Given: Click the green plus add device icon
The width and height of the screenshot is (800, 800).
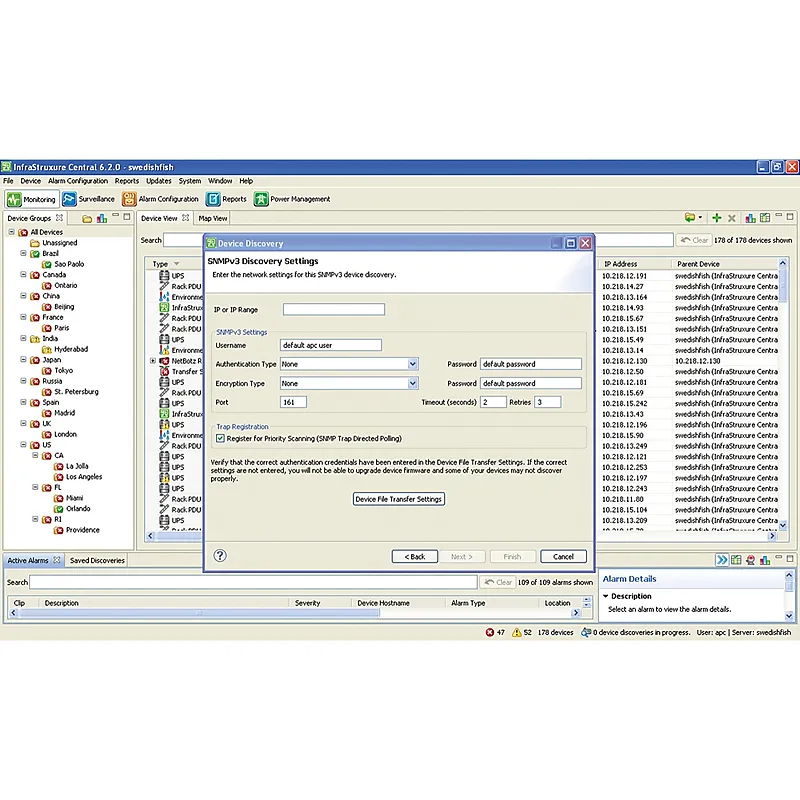Looking at the screenshot, I should tap(717, 218).
